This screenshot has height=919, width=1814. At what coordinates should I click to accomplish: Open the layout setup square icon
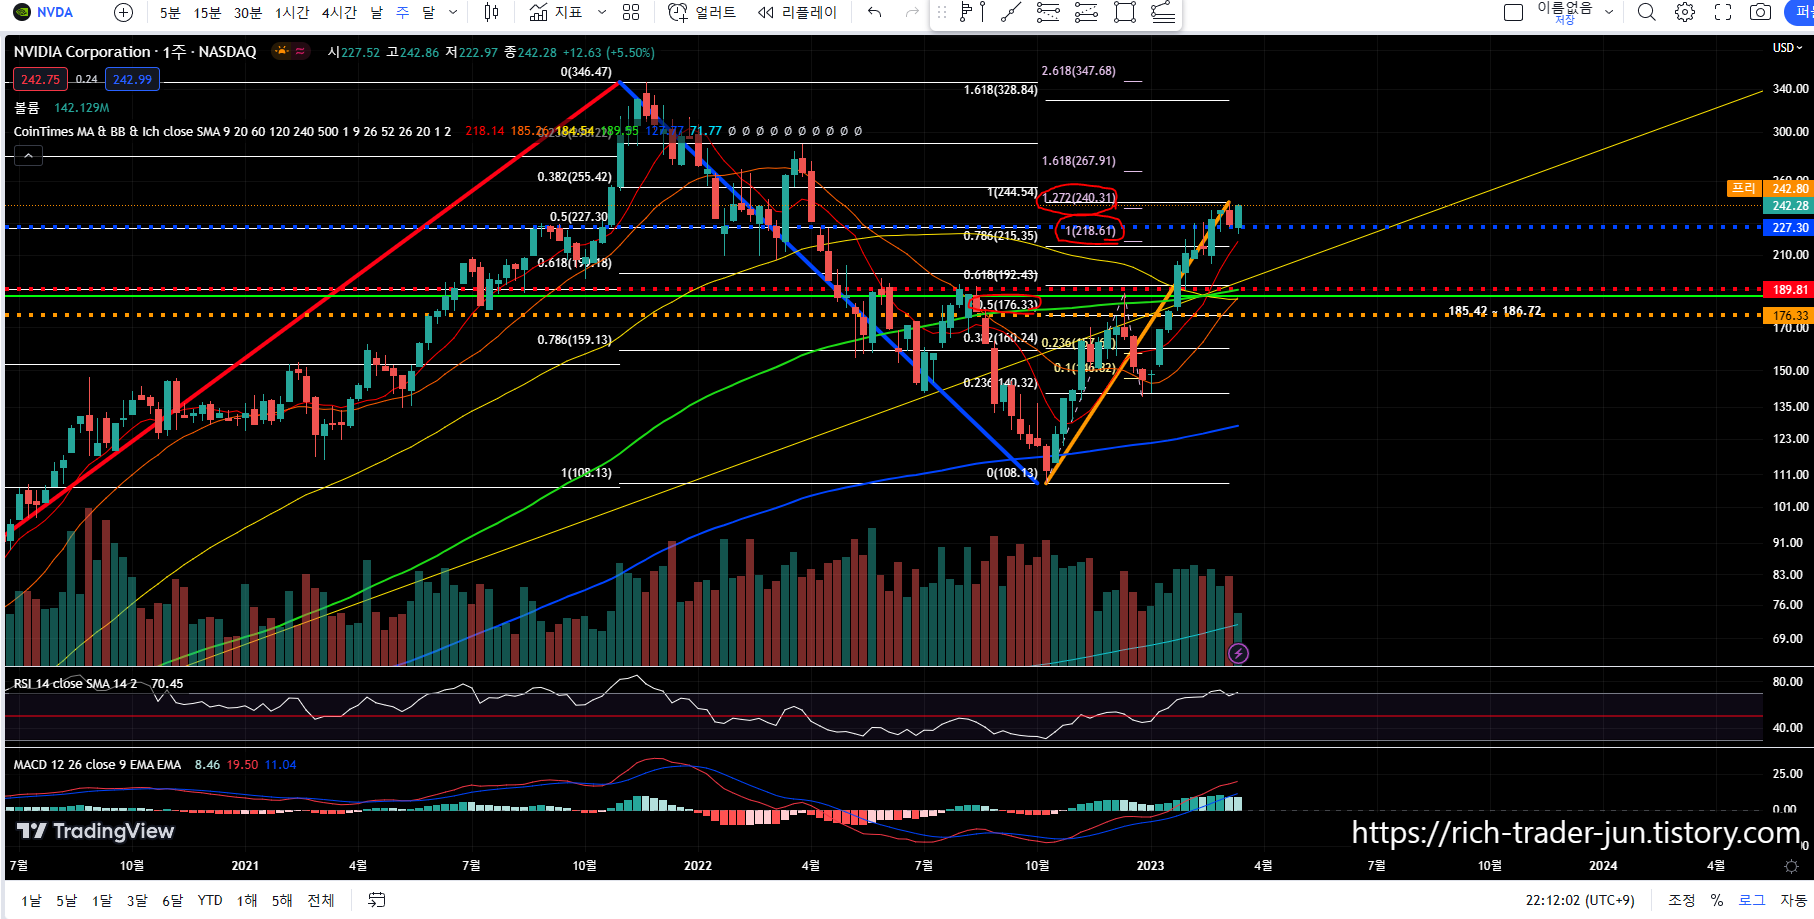tap(1513, 12)
